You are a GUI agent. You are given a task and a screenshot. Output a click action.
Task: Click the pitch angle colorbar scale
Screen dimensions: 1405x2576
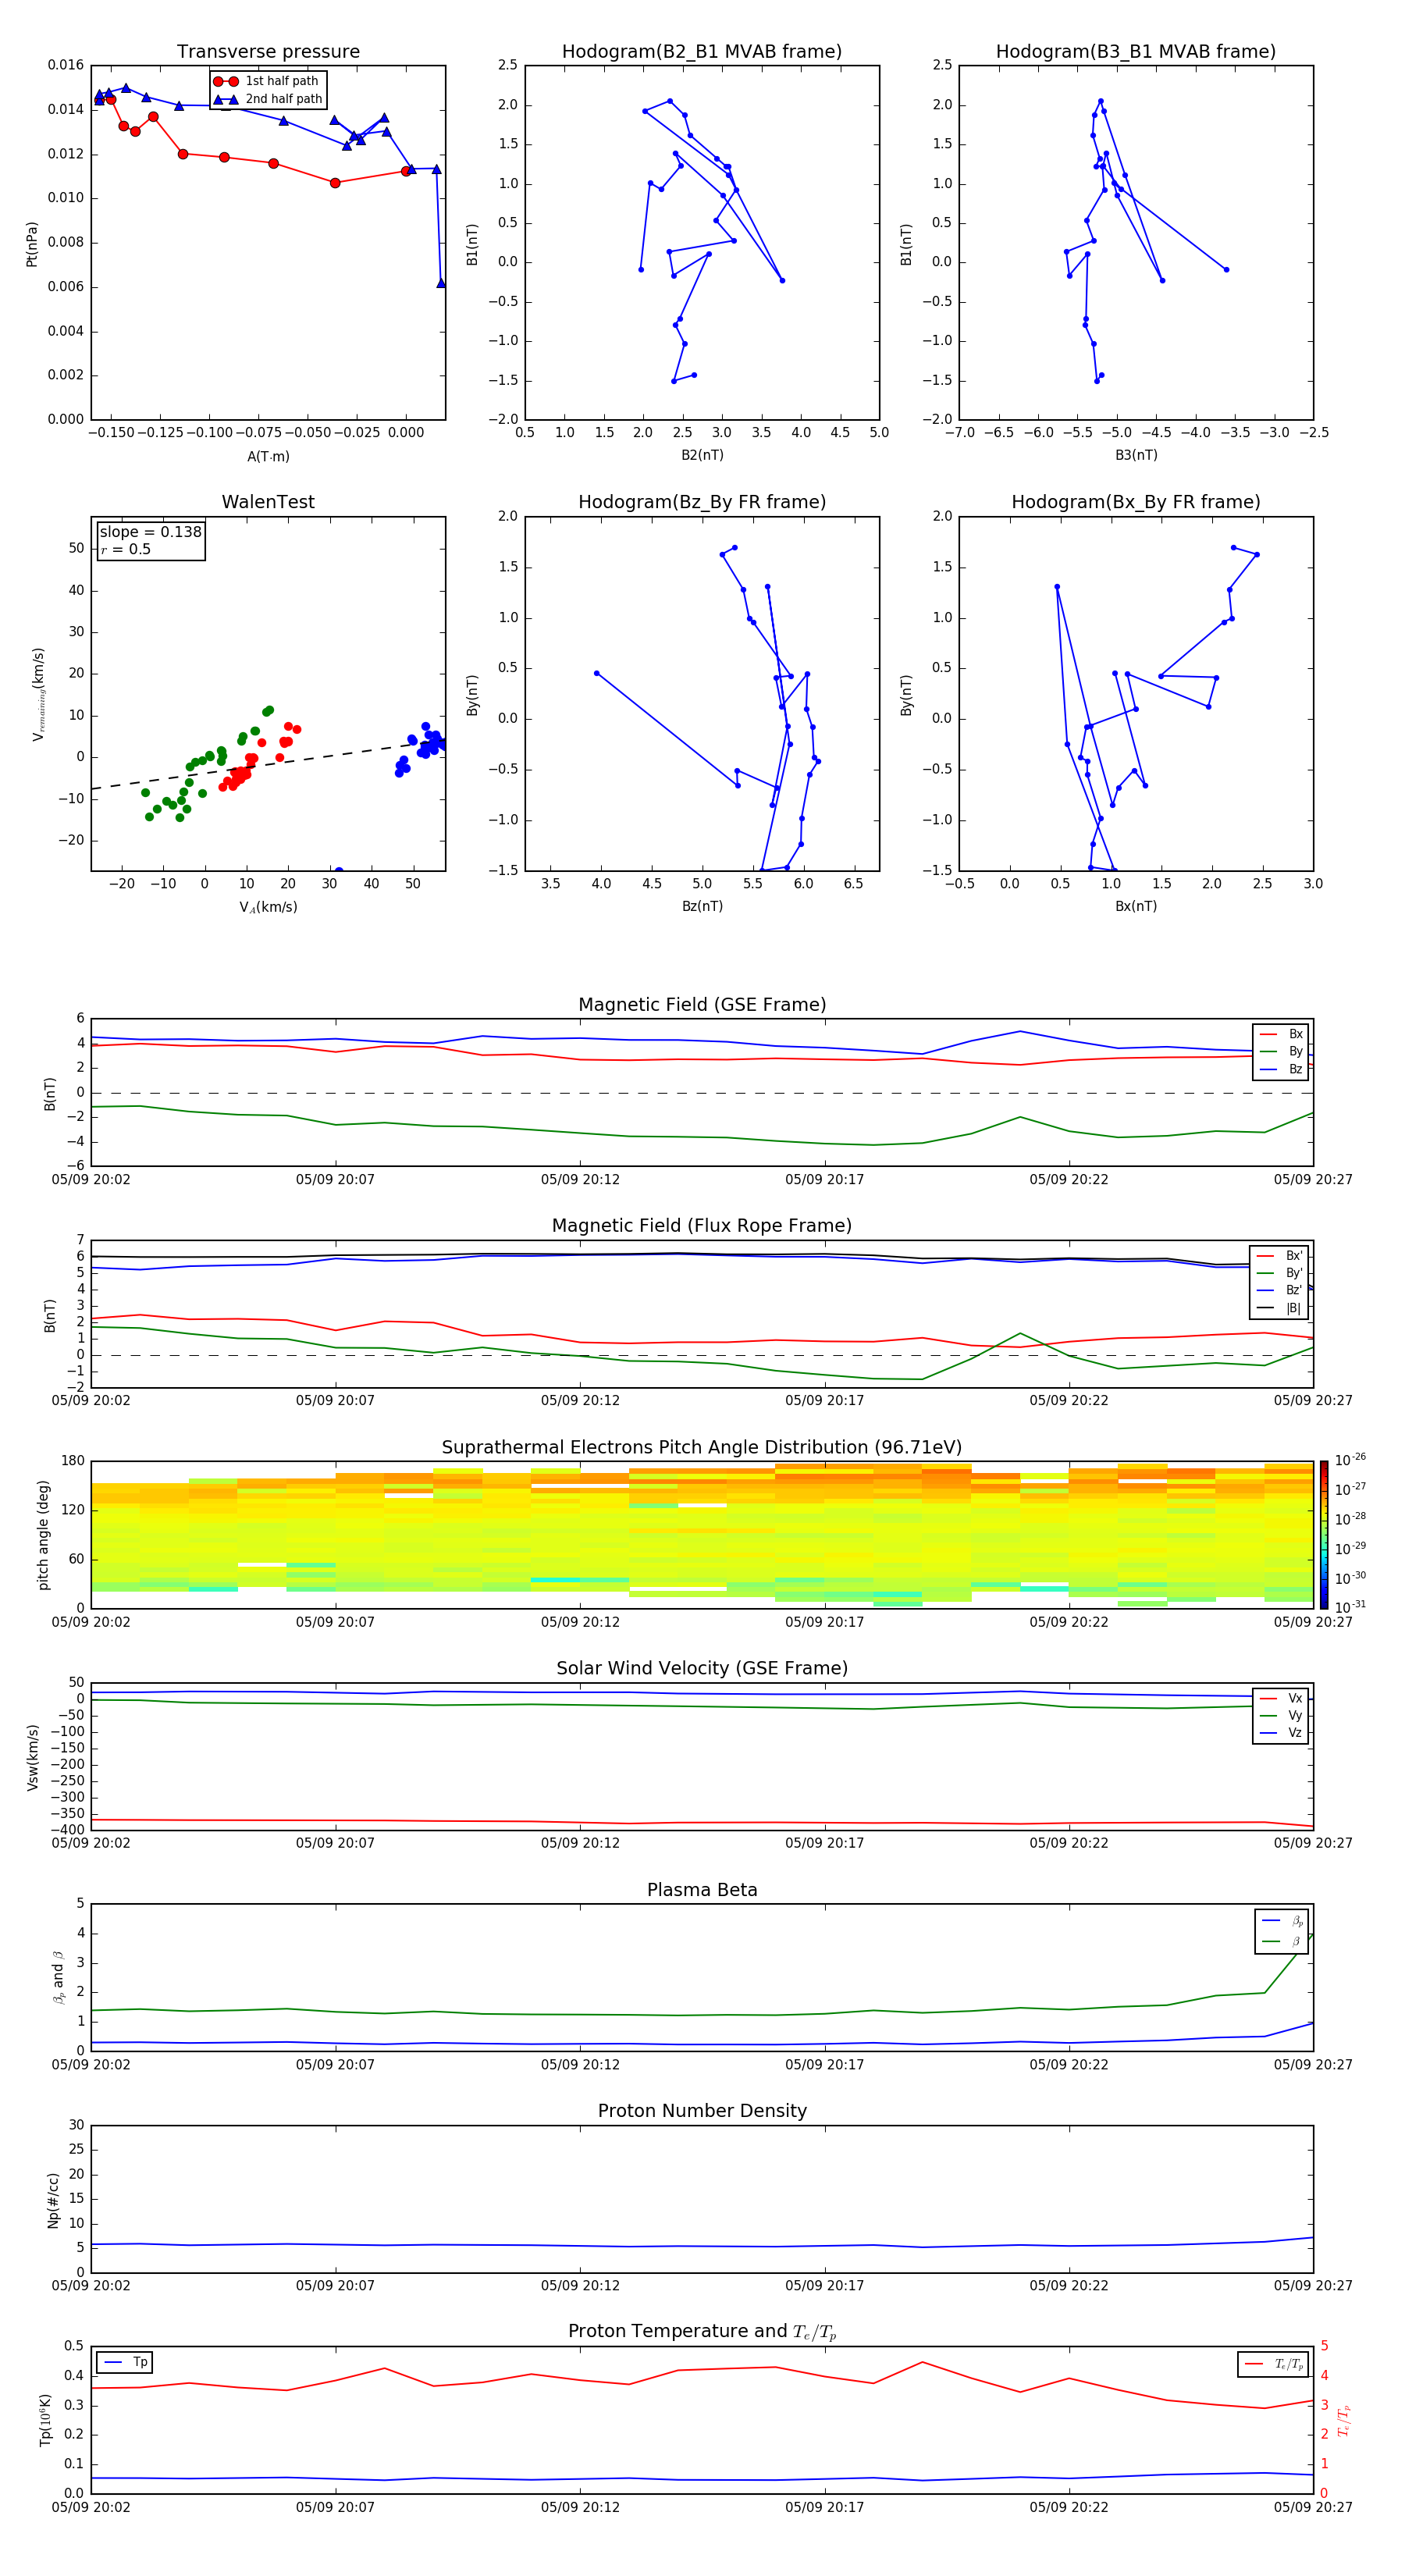(1324, 1535)
